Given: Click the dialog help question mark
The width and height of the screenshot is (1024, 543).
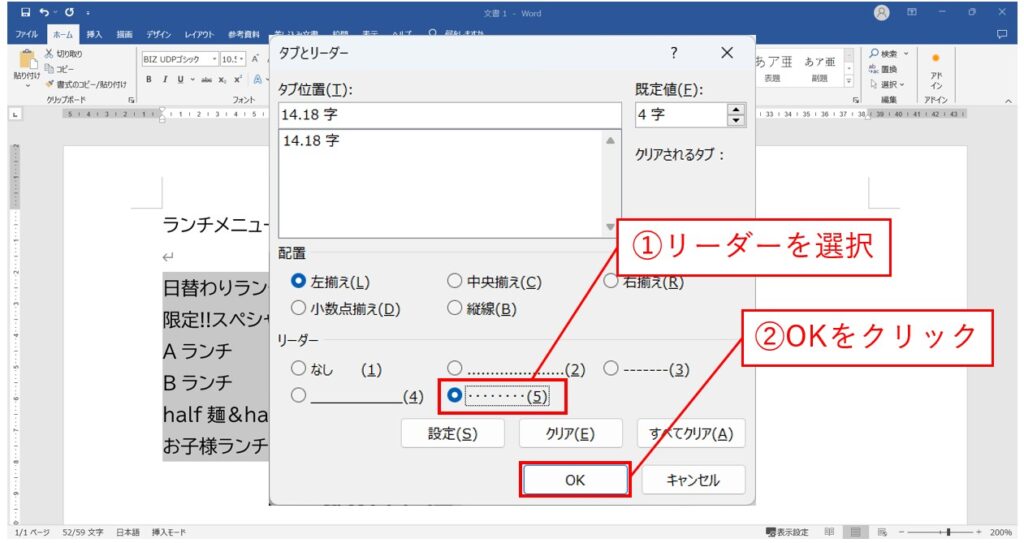Looking at the screenshot, I should [674, 53].
